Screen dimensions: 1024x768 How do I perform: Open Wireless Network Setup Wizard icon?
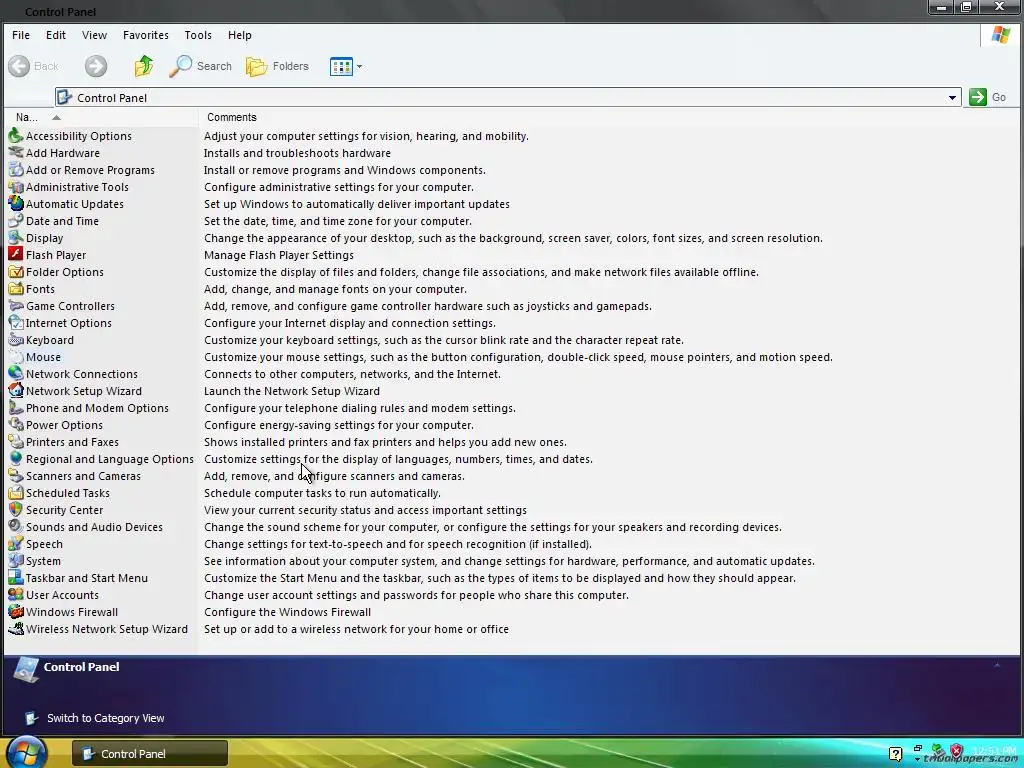tap(16, 628)
